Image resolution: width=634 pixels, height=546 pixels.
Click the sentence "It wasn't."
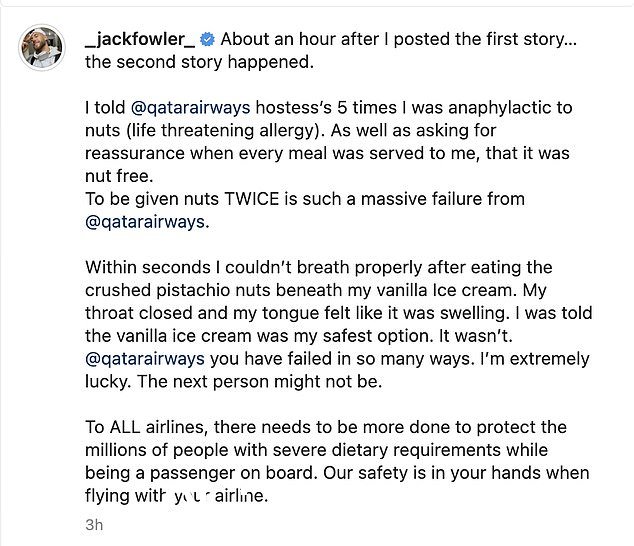476,336
